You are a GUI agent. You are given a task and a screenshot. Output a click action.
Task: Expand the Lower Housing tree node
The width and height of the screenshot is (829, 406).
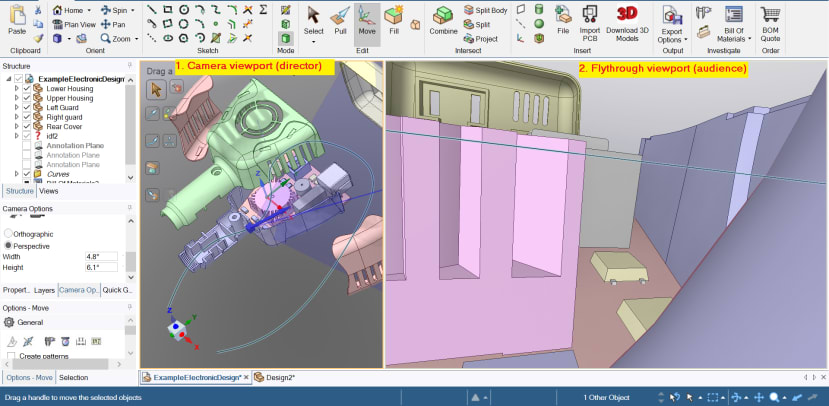[x=17, y=88]
